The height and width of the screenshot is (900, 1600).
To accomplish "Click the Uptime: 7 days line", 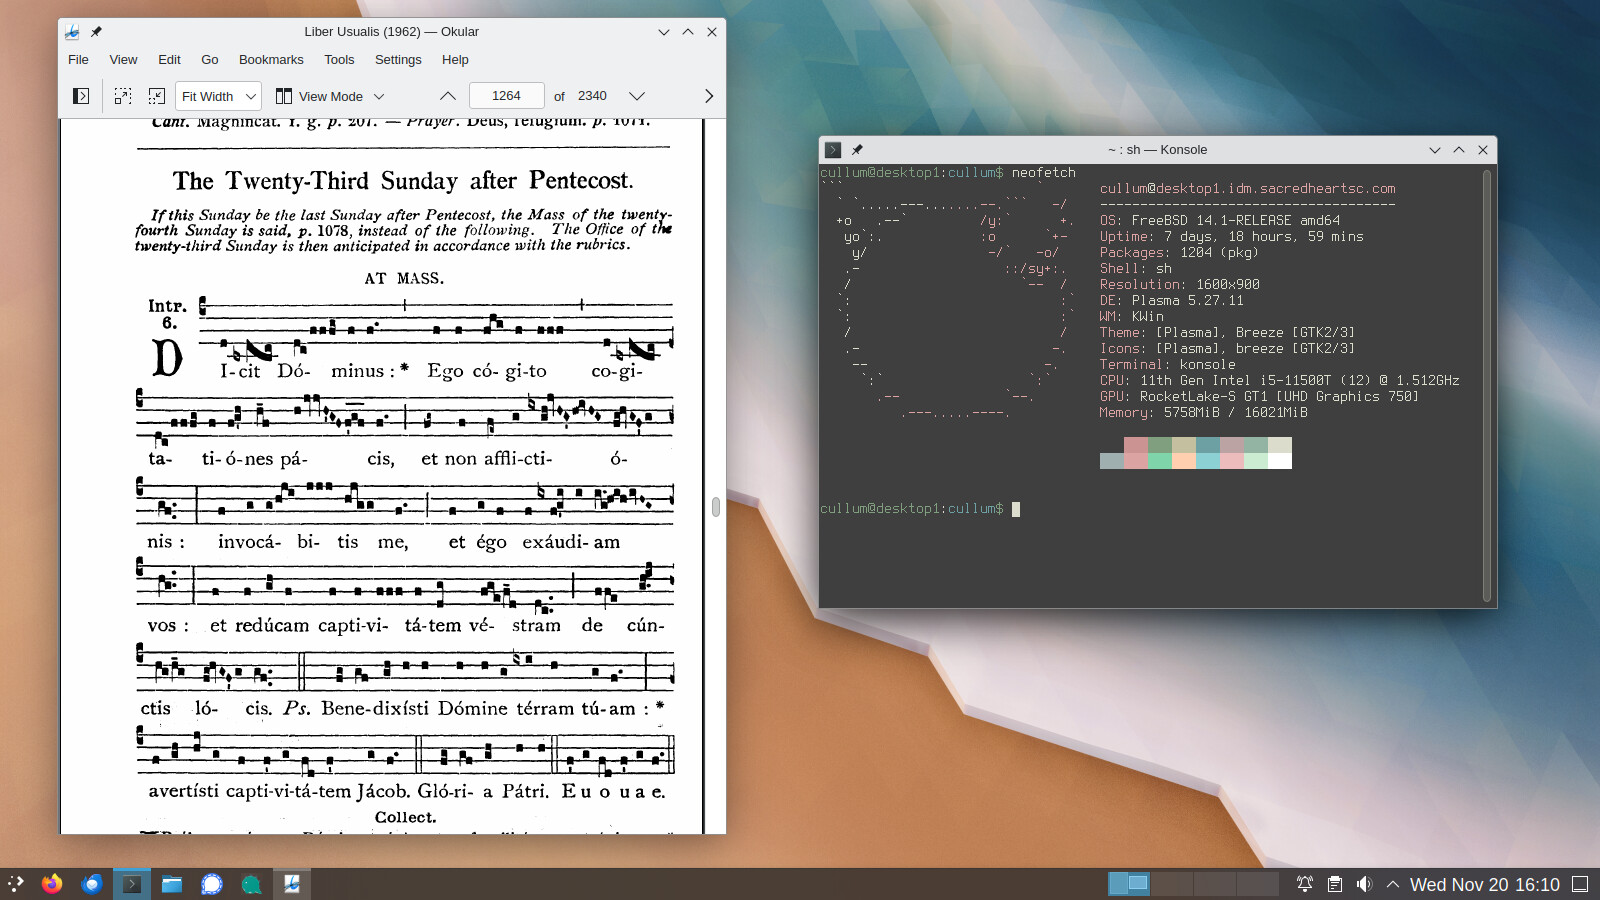I will (1232, 237).
